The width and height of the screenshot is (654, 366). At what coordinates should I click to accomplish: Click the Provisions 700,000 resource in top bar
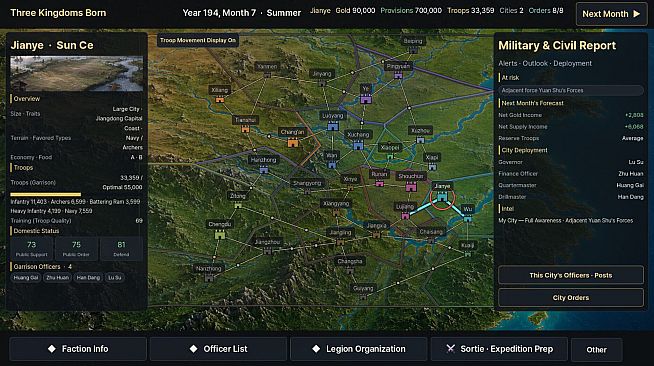411,10
